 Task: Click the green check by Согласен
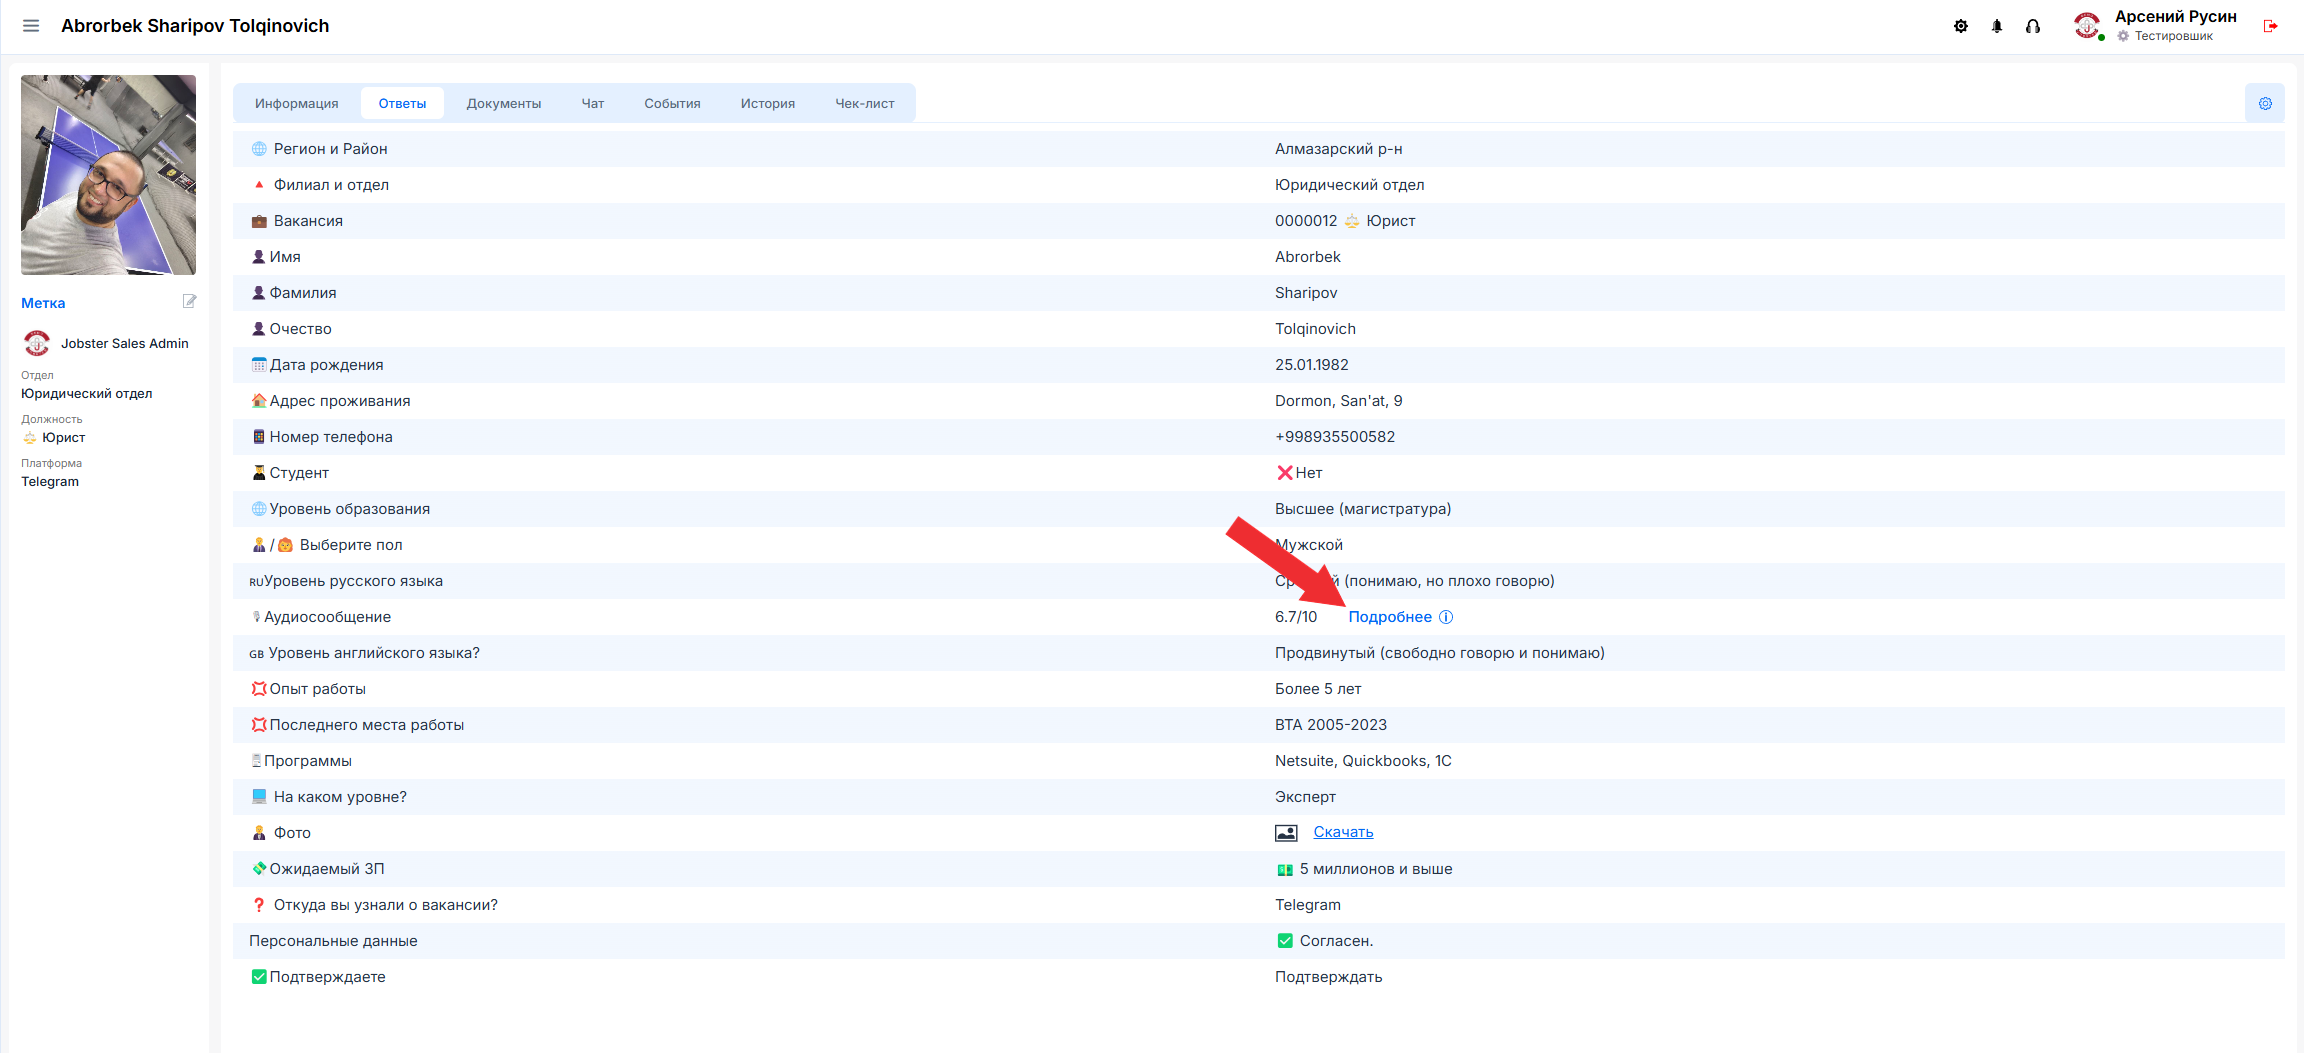(1285, 941)
